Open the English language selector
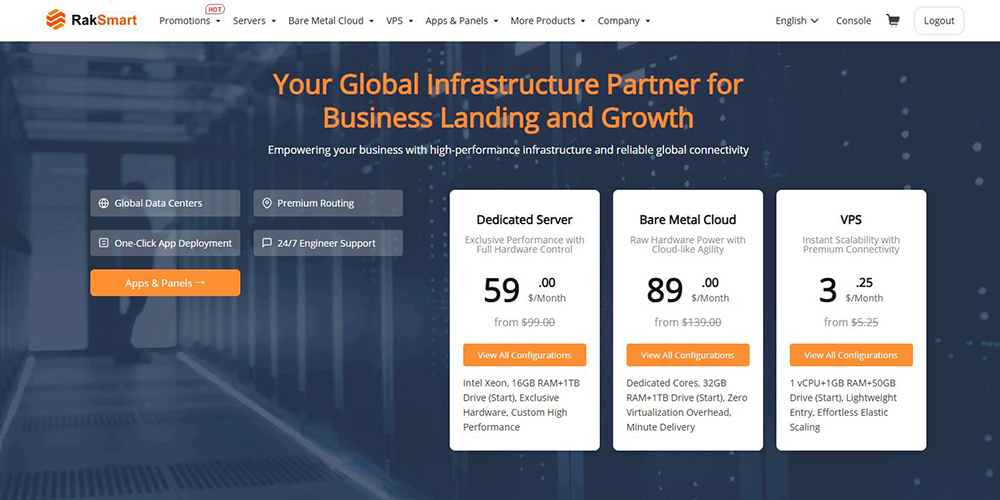Screen dimensions: 1000x500 click(796, 21)
